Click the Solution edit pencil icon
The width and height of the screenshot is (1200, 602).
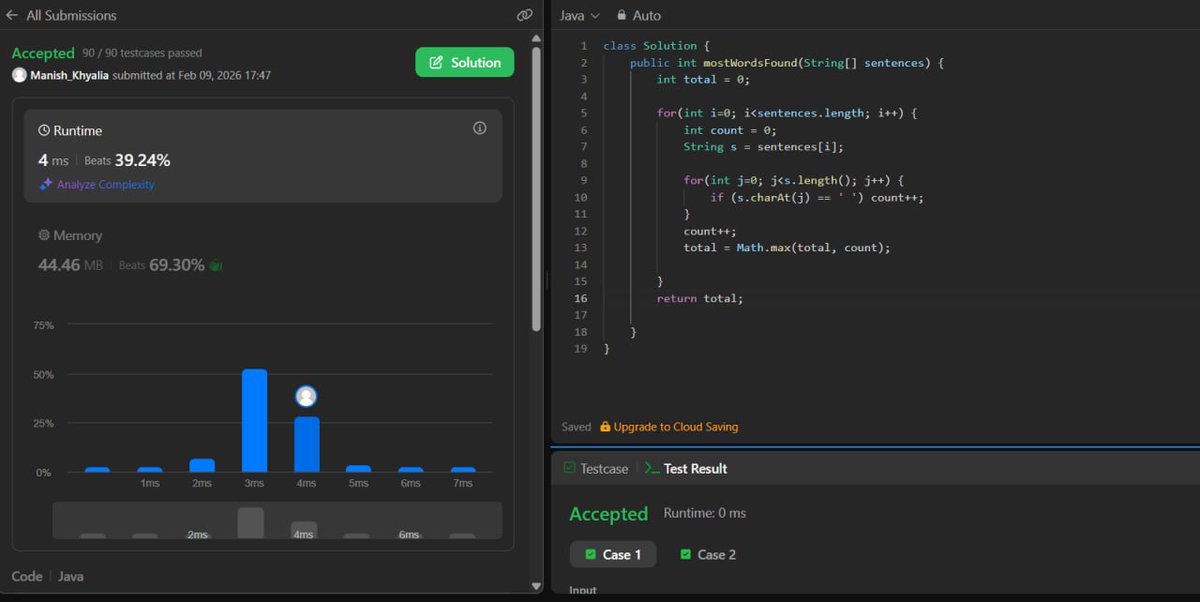436,62
